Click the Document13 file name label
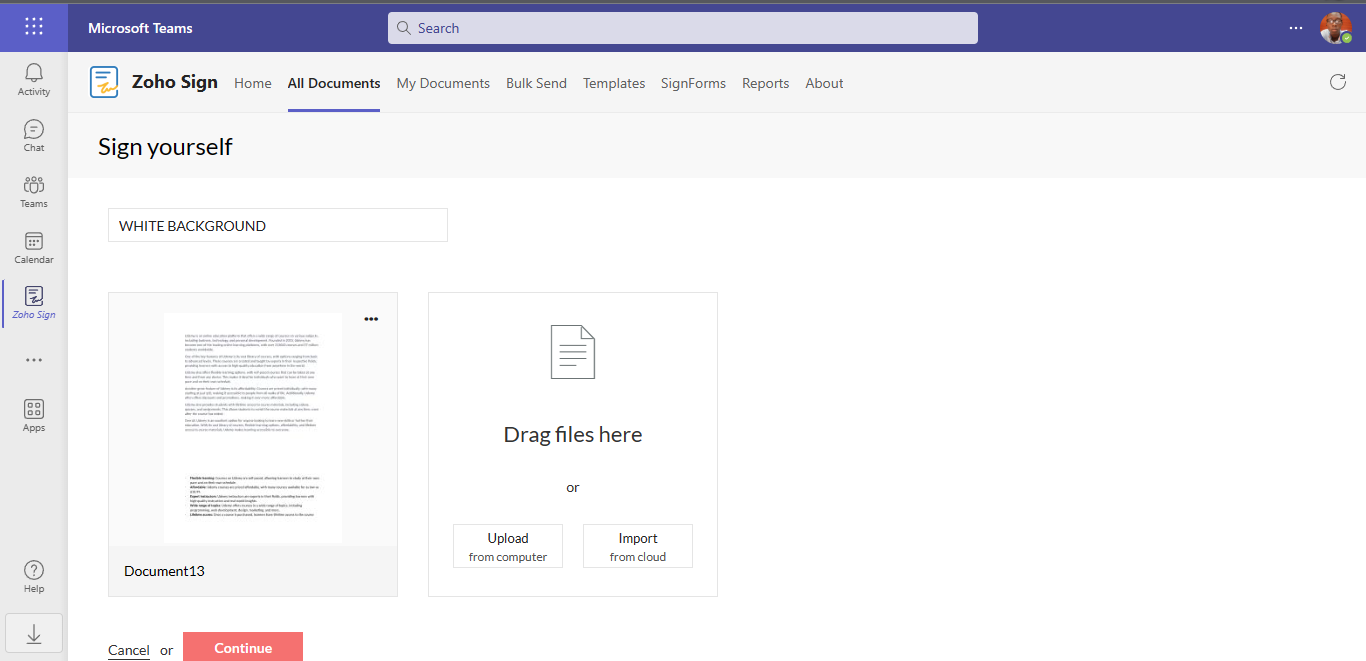 [x=164, y=571]
